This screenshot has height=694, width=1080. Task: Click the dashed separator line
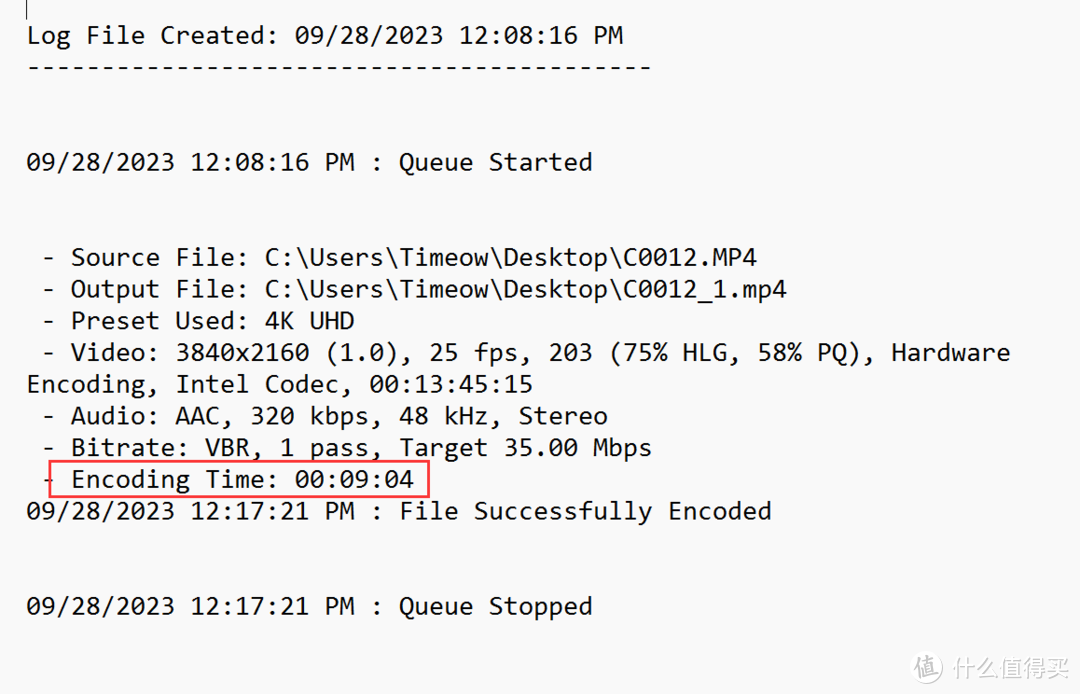coord(339,67)
